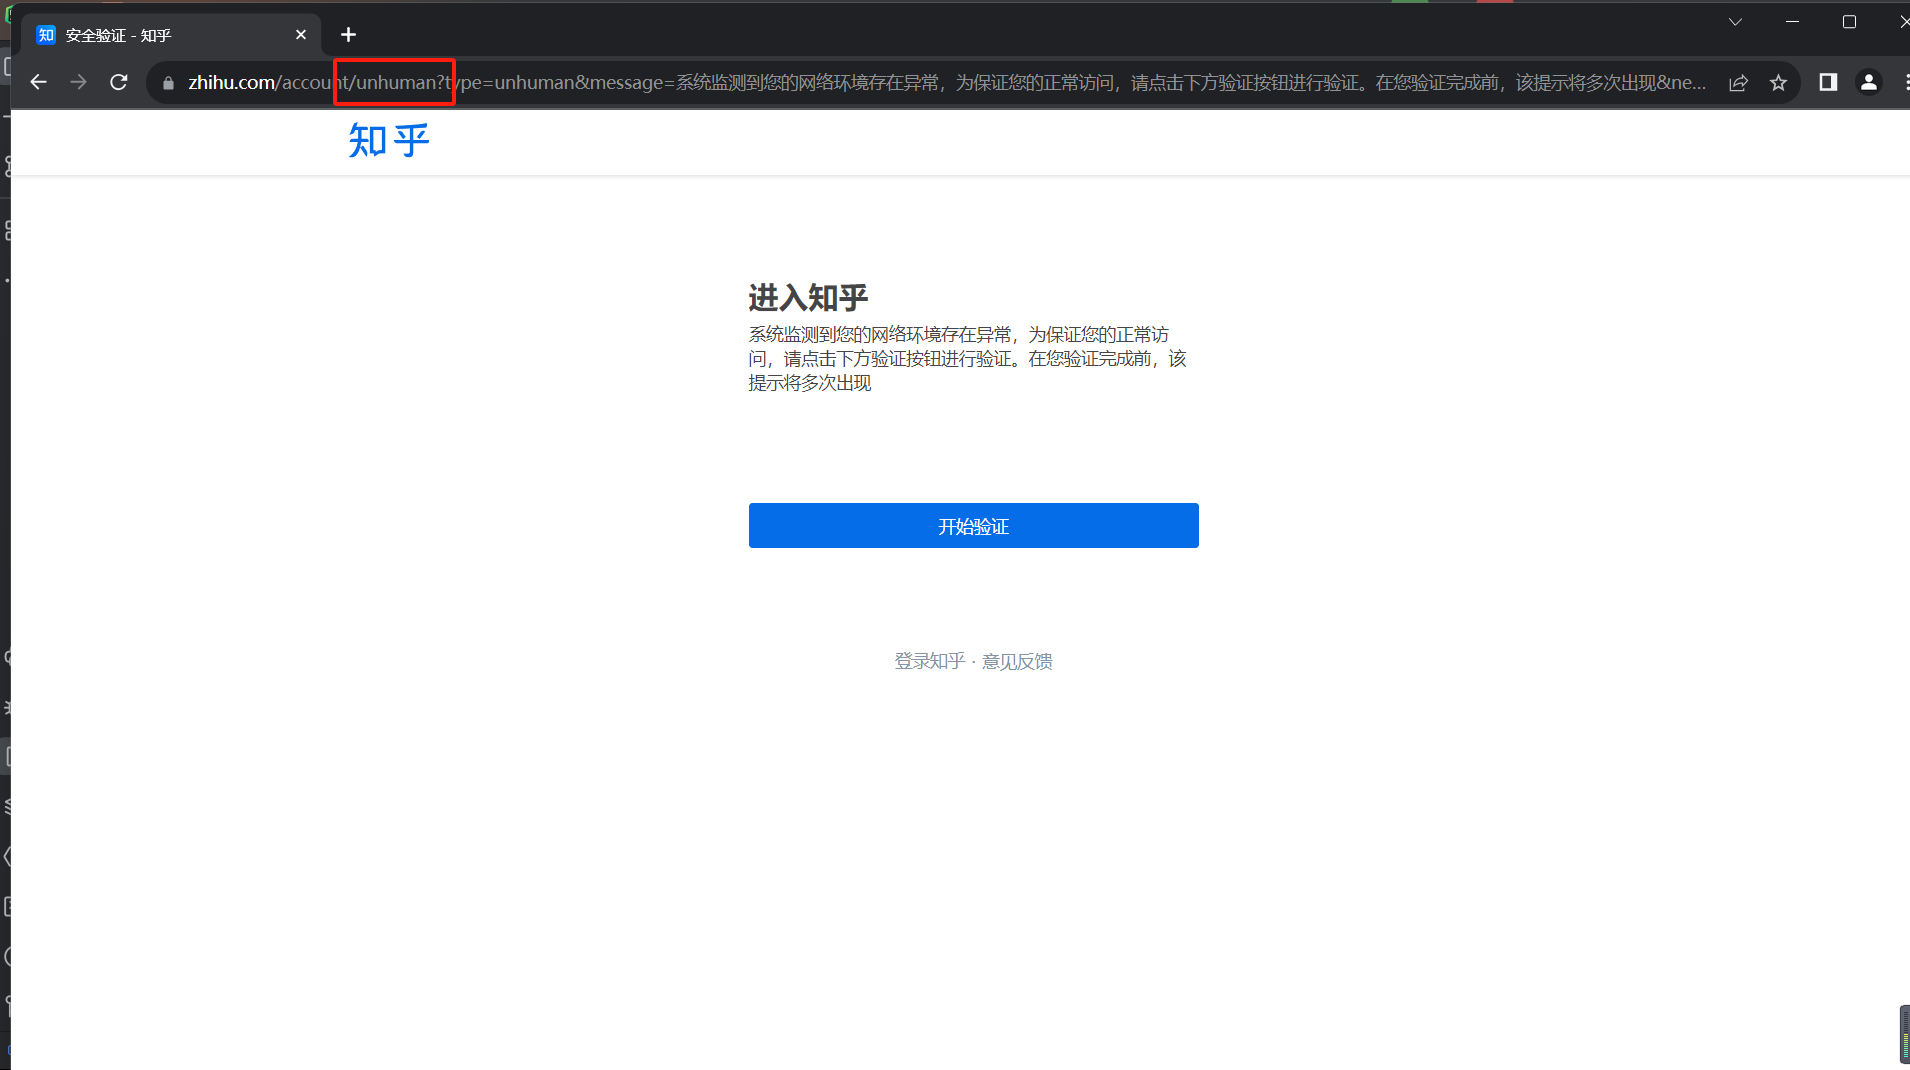Open the 登录知乎 link

929,661
